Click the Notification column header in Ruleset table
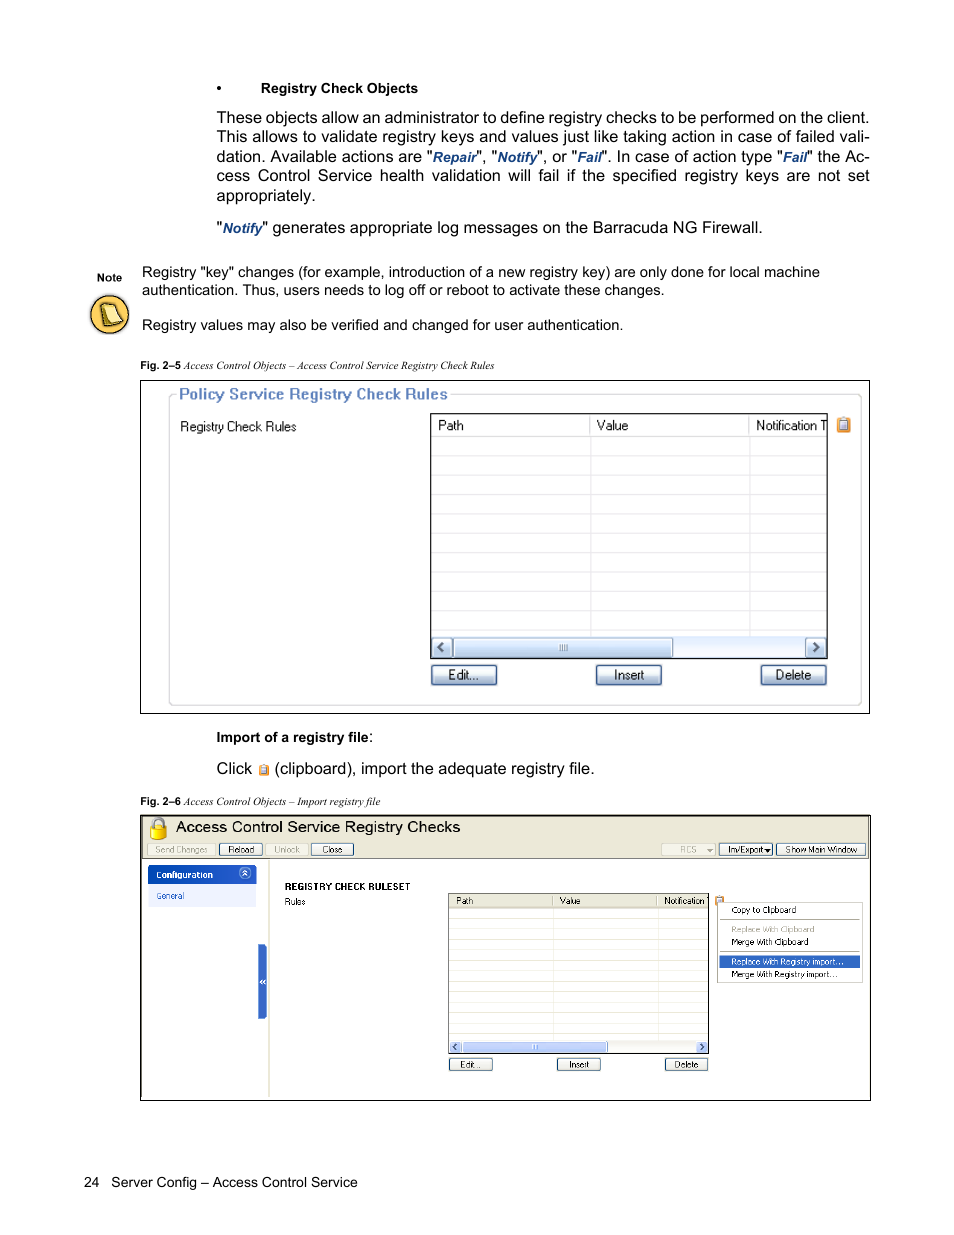954x1235 pixels. (684, 901)
